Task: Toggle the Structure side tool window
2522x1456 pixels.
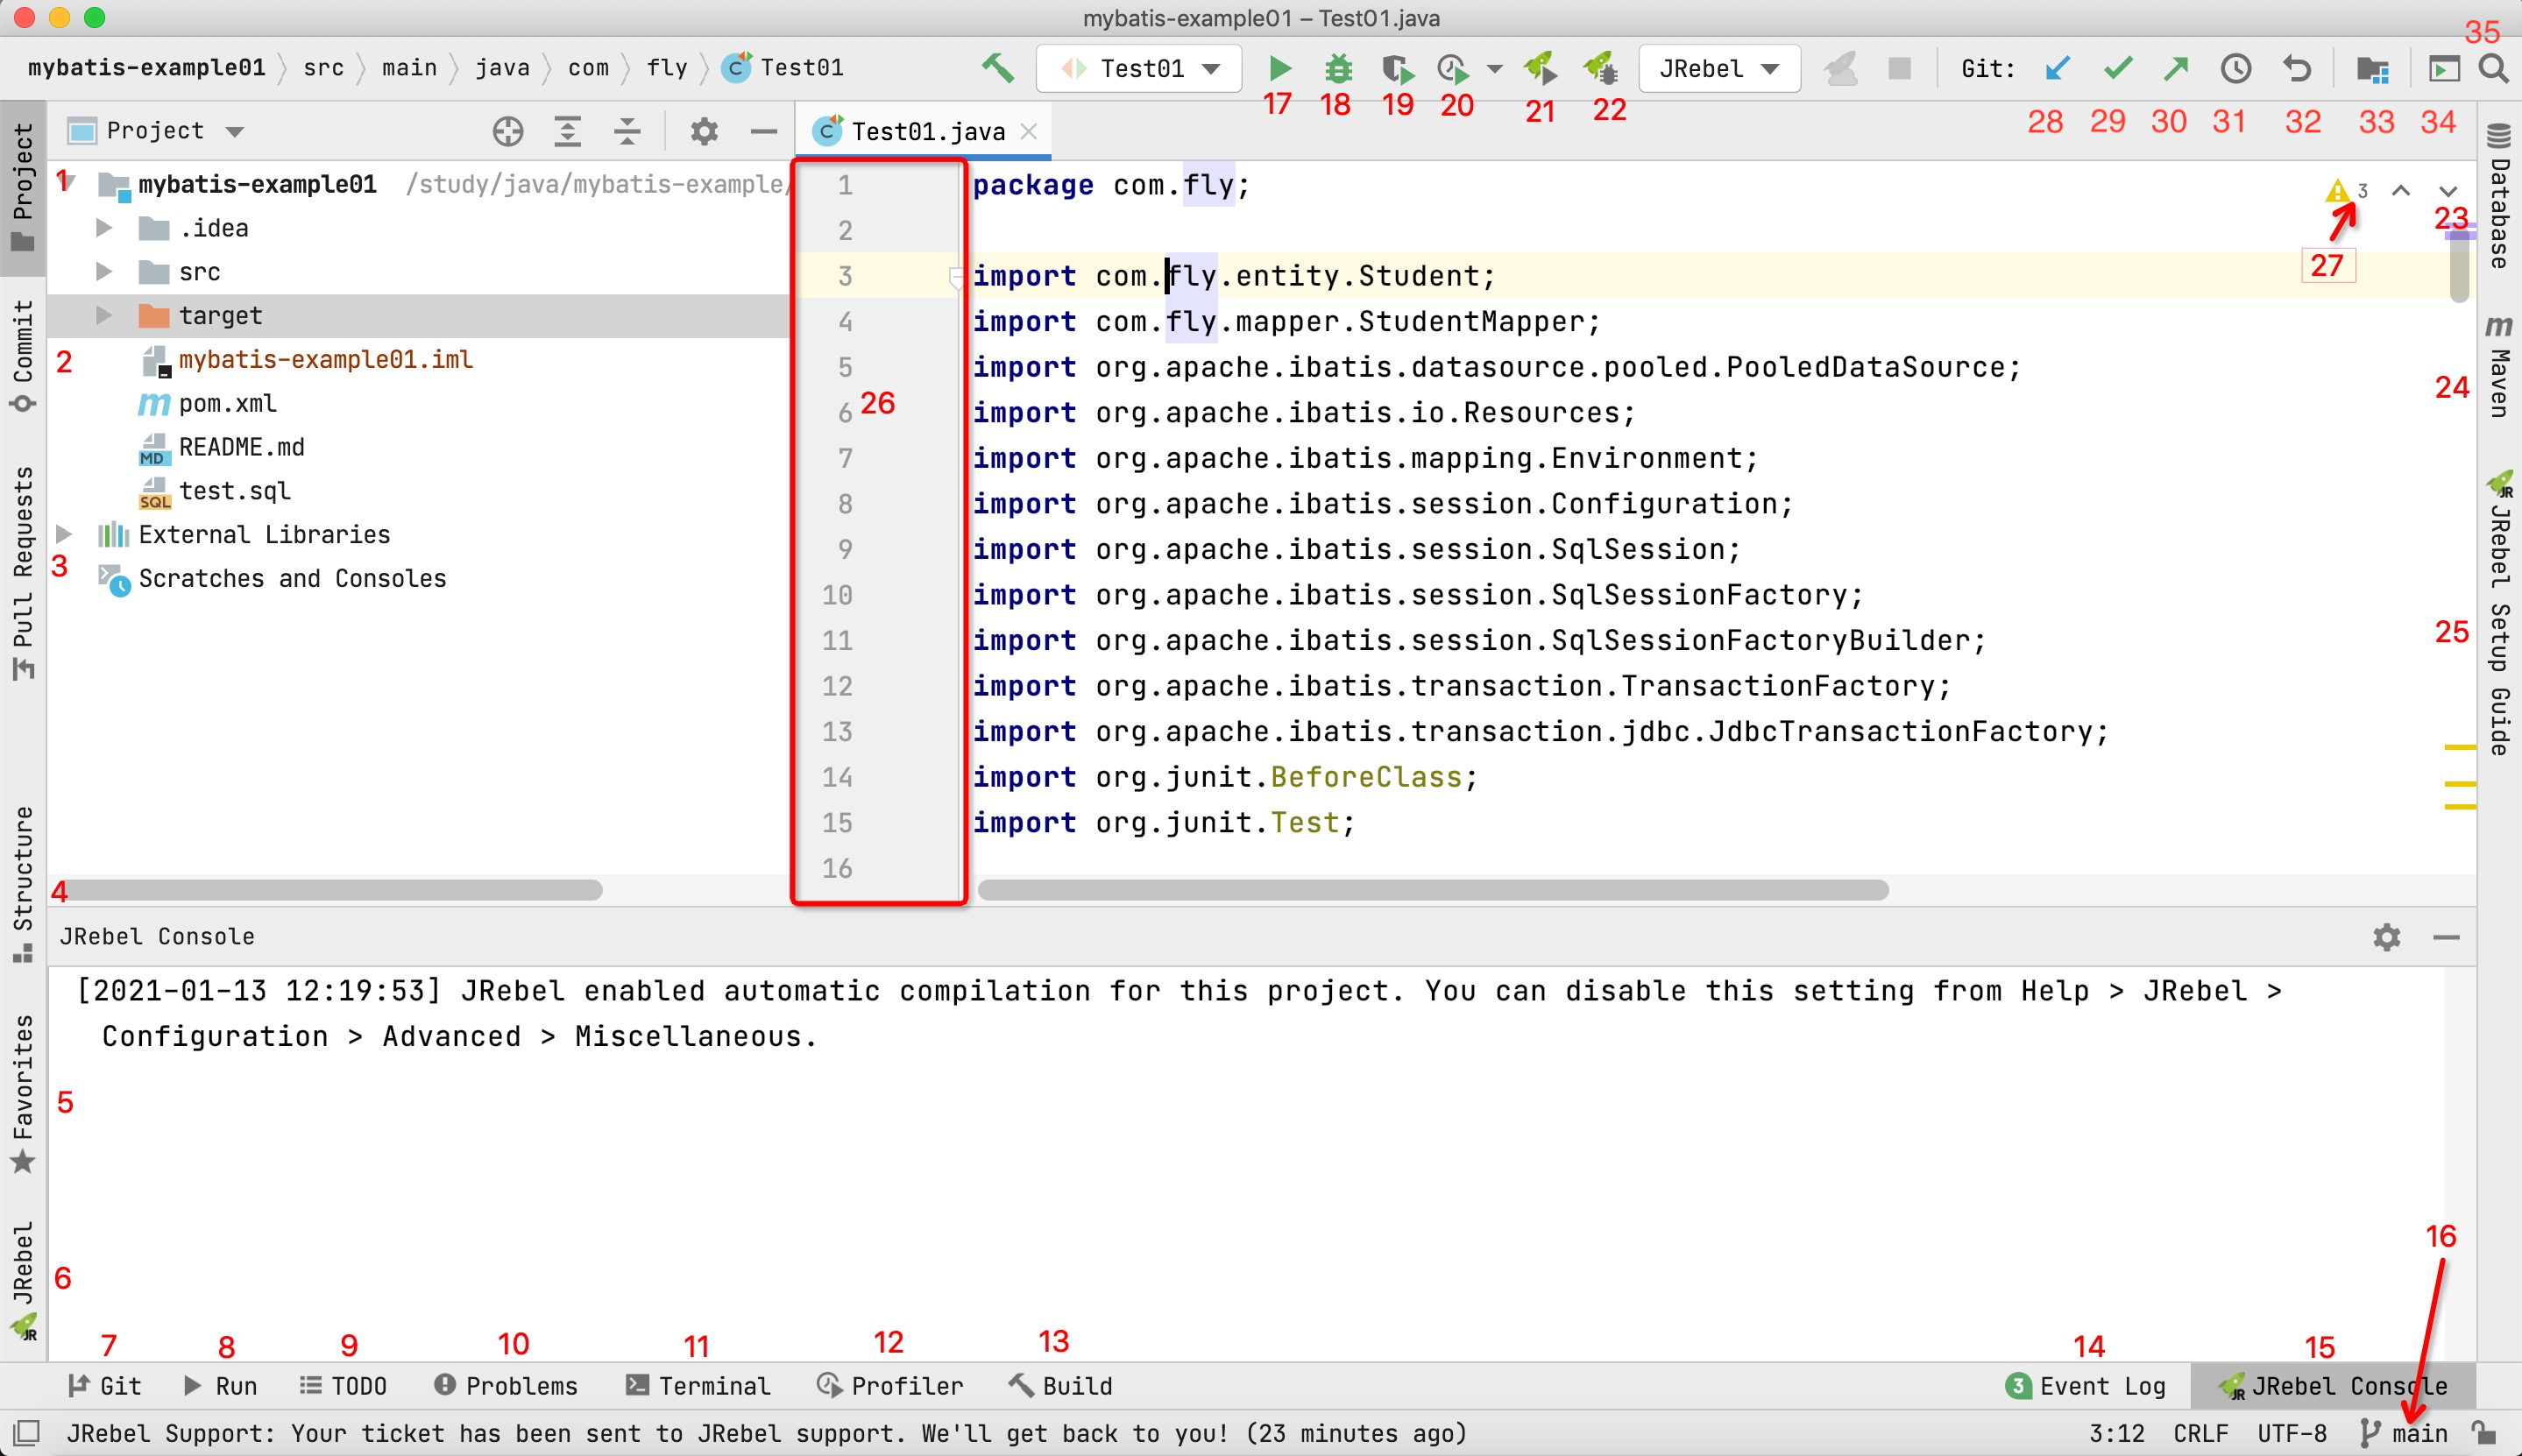Action: (23, 884)
